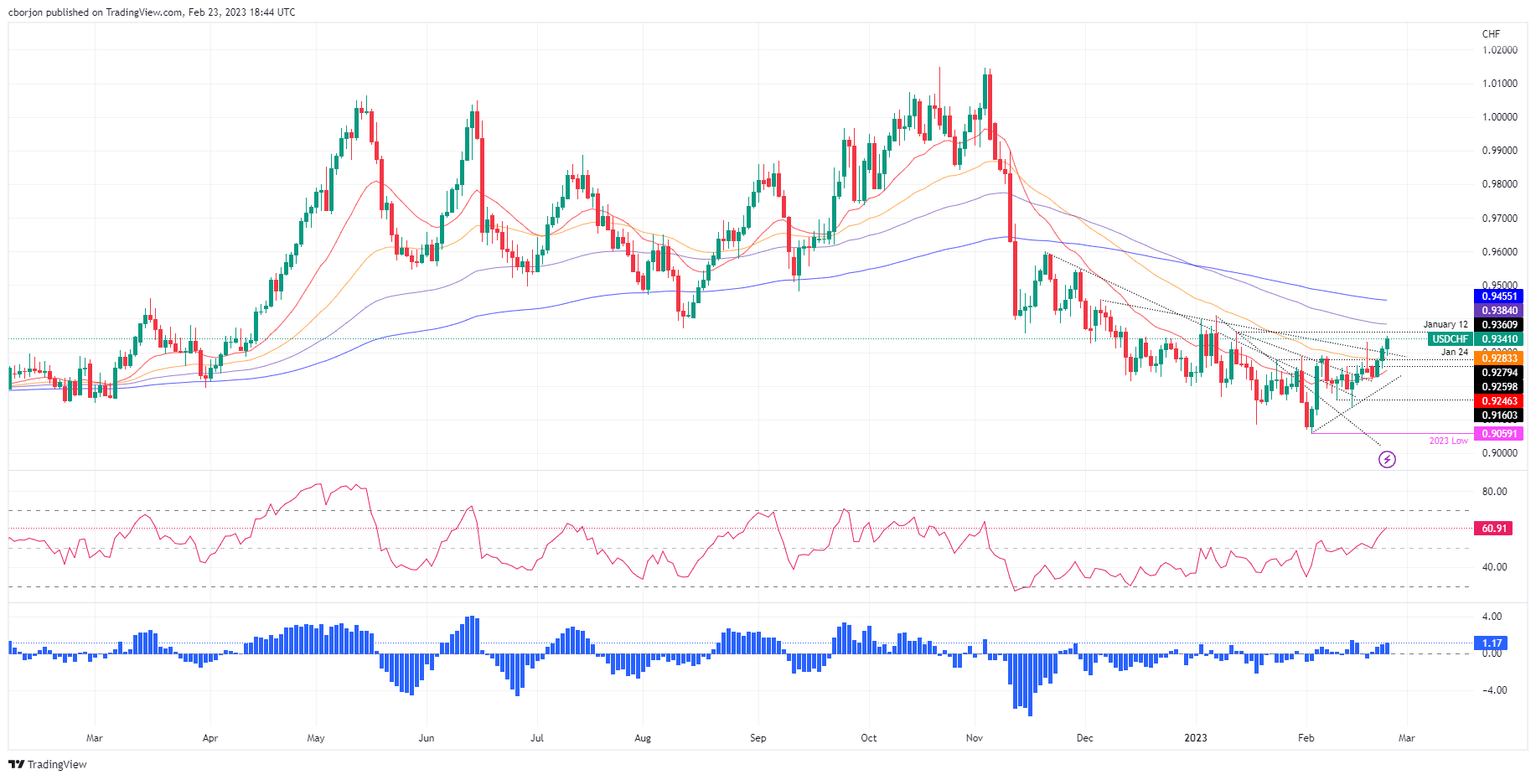This screenshot has width=1536, height=779.
Task: Click the "2023" time axis label
Action: tap(1197, 739)
